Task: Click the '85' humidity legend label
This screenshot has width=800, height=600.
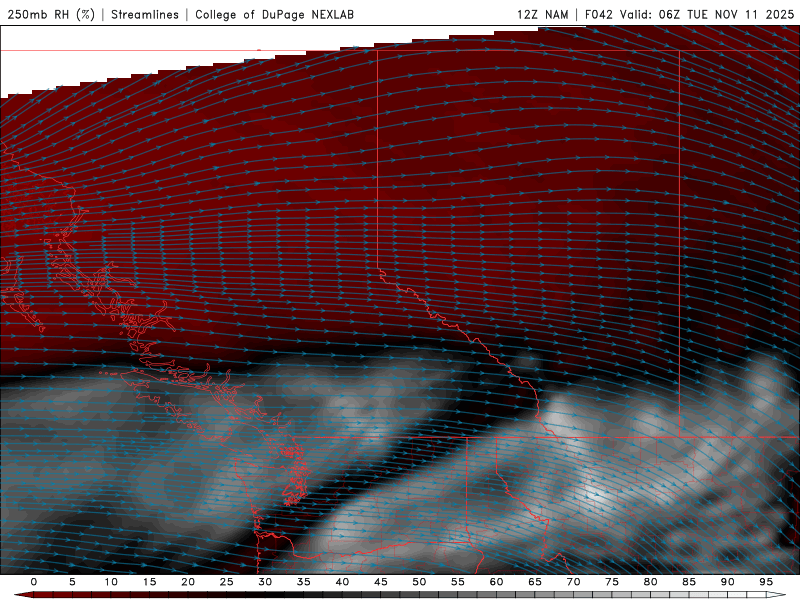Action: [689, 582]
